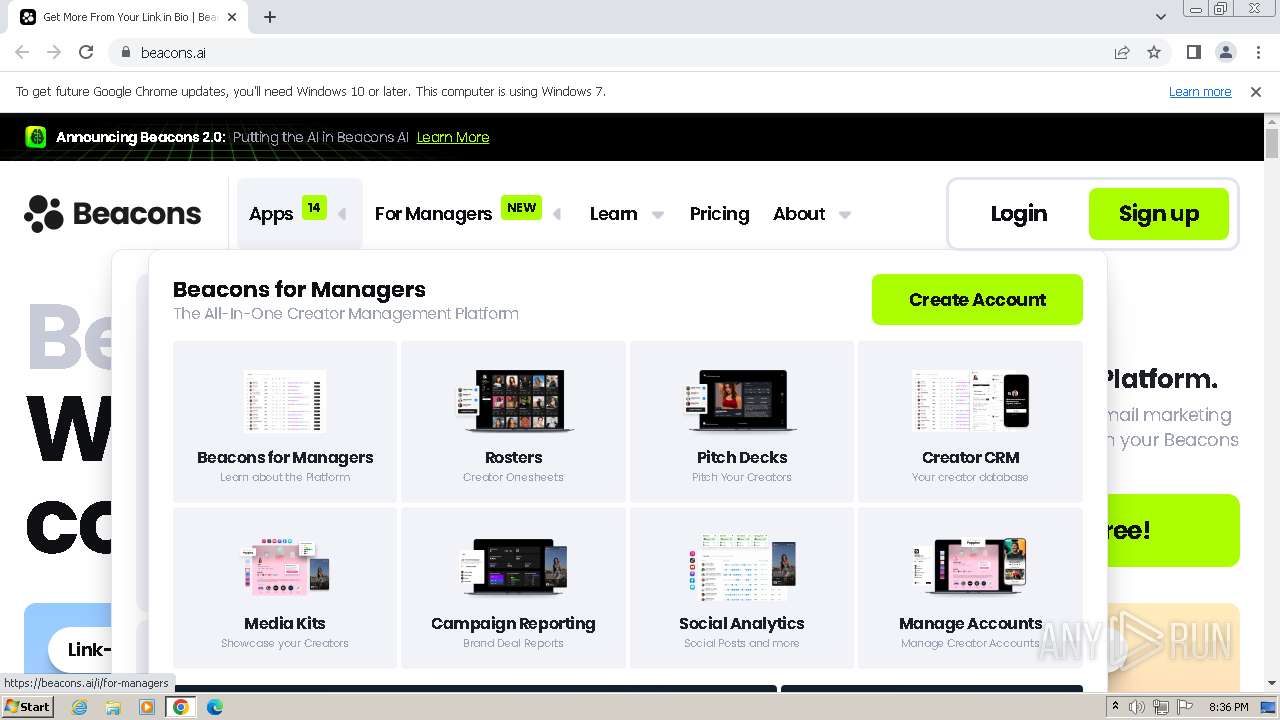This screenshot has height=720, width=1280.
Task: Reload the beacons.ai page
Action: coord(86,53)
